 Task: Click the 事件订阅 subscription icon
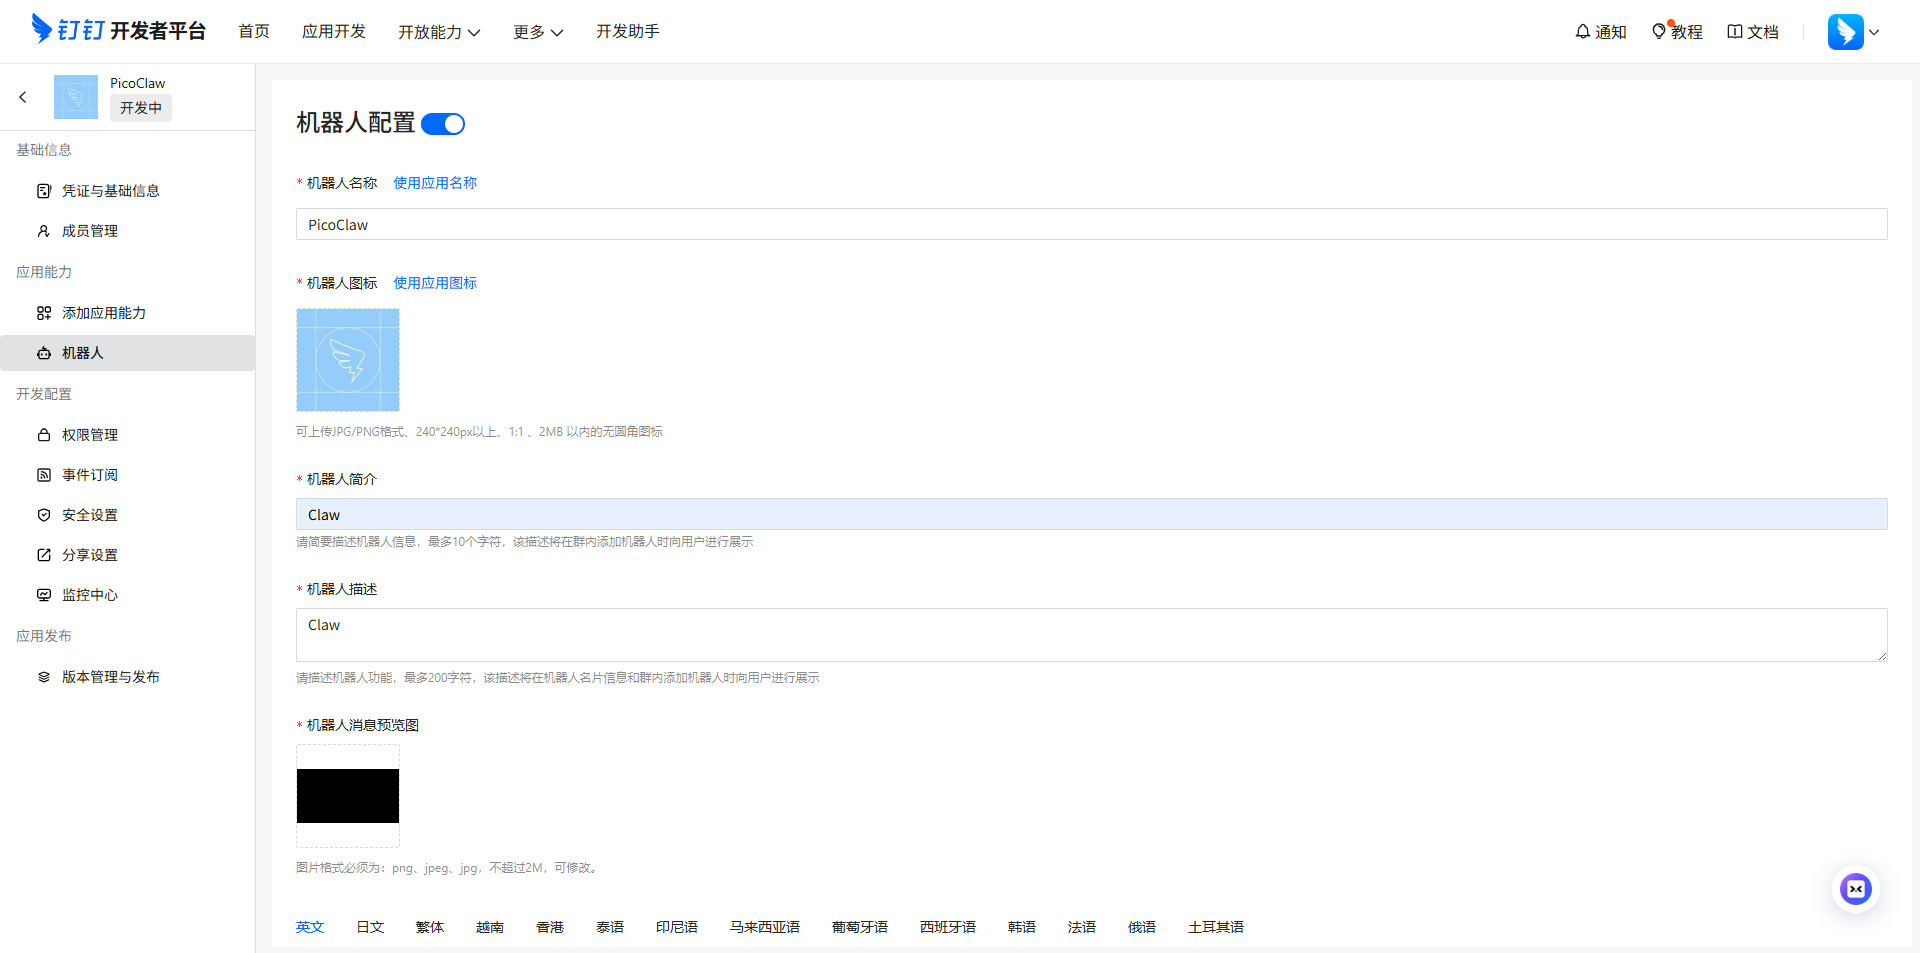click(44, 474)
